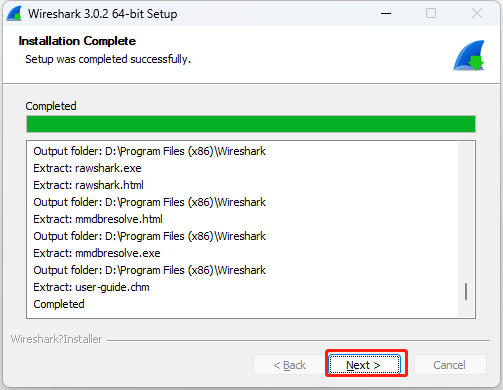Select the final 'Completed' log line
This screenshot has height=390, width=503.
(x=59, y=304)
